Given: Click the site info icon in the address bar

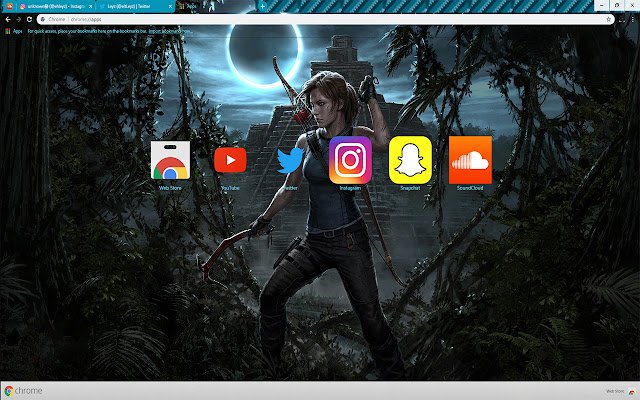Looking at the screenshot, I should pos(43,19).
